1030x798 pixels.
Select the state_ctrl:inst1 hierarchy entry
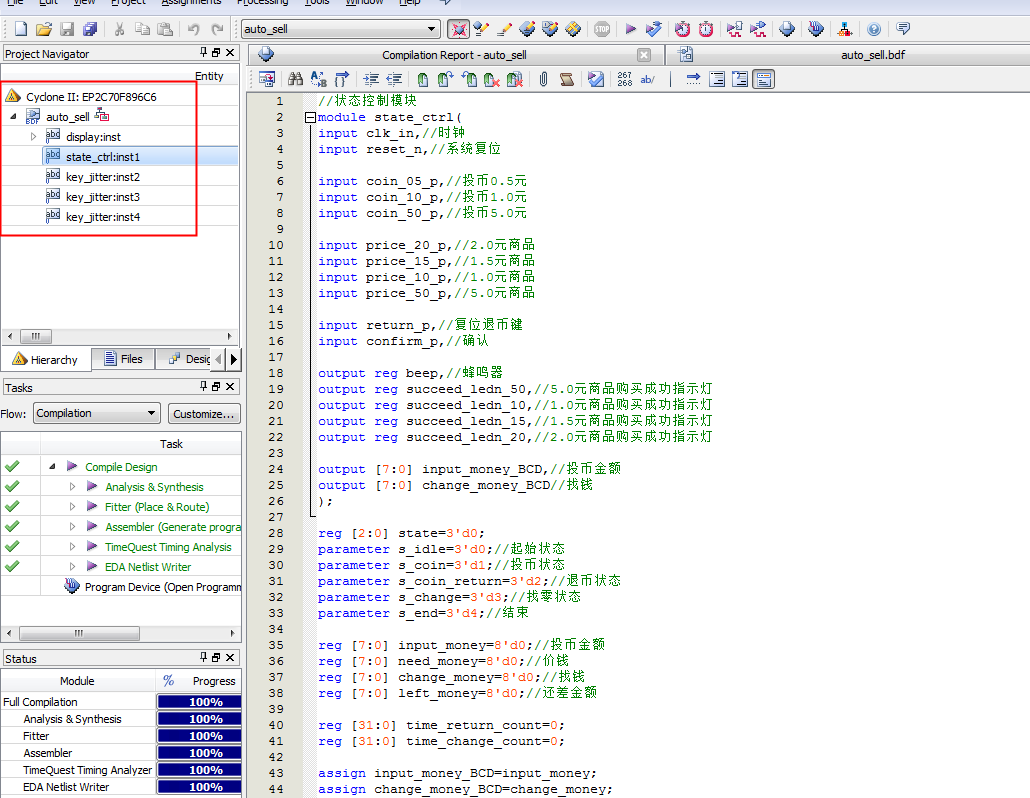[x=100, y=156]
